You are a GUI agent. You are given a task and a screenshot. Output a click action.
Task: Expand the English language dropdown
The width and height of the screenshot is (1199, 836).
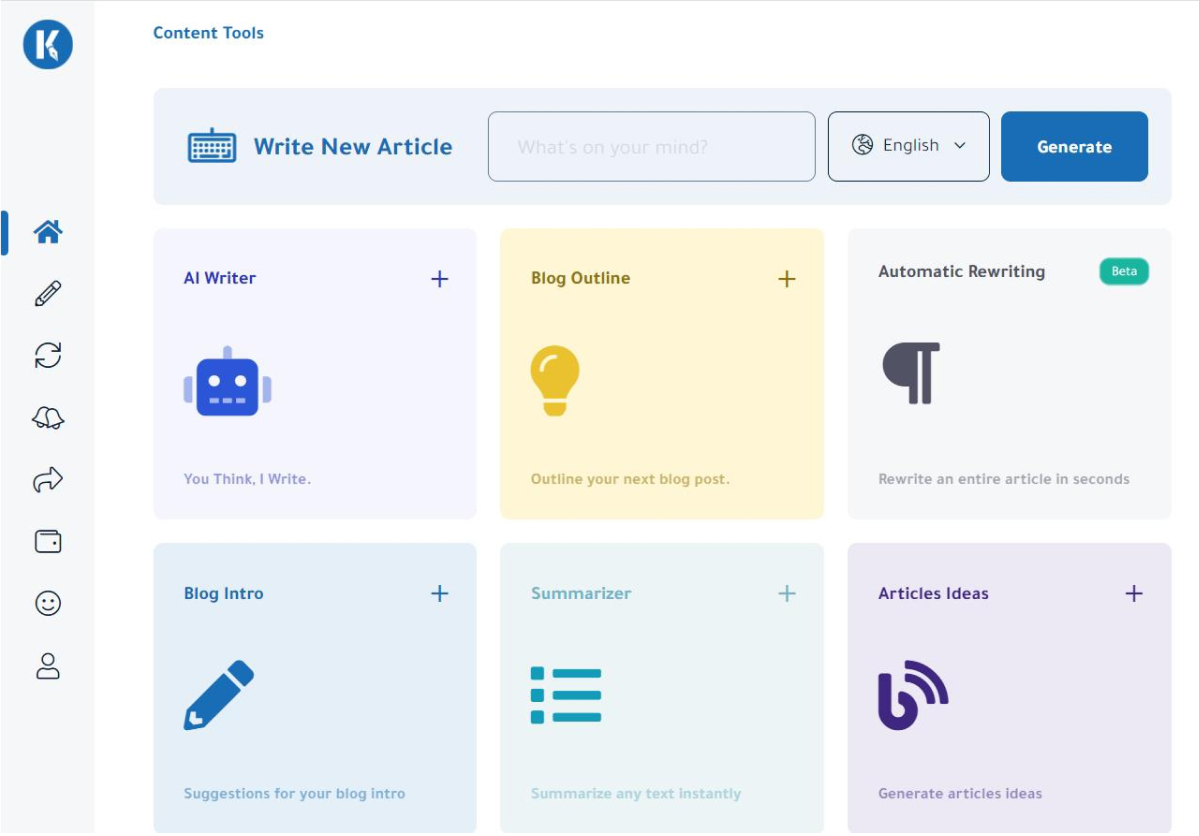click(x=908, y=146)
